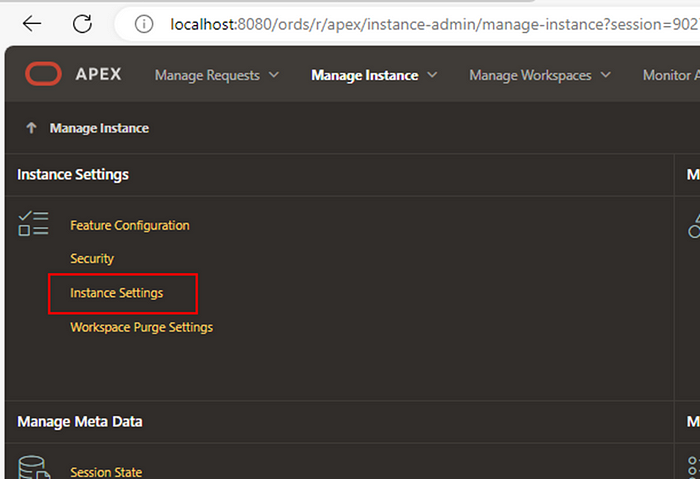This screenshot has width=700, height=479.
Task: Open the Feature Configuration link
Action: coord(130,225)
